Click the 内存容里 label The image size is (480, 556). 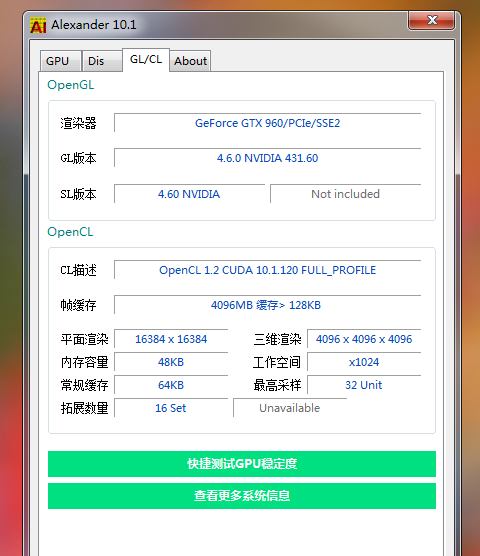pos(84,362)
